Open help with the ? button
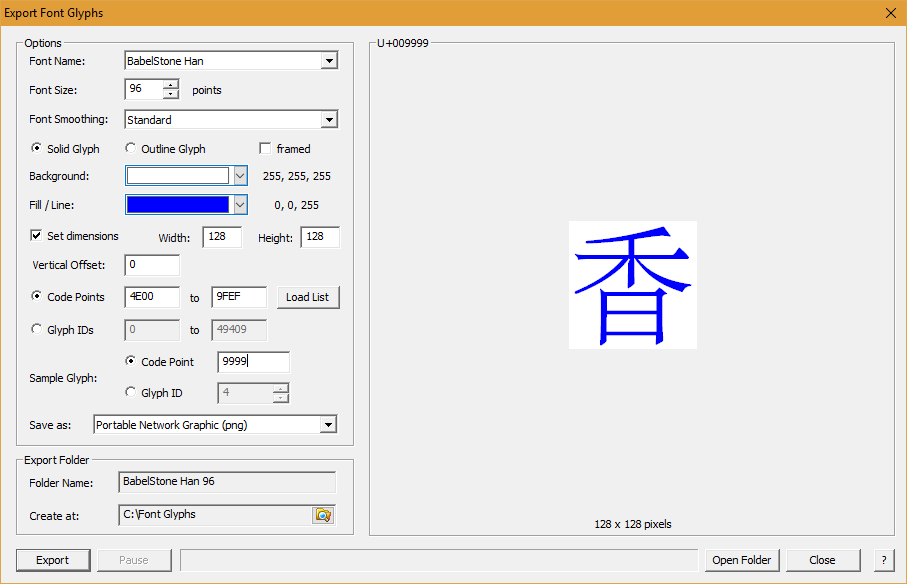Viewport: 907px width, 584px height. pos(884,560)
